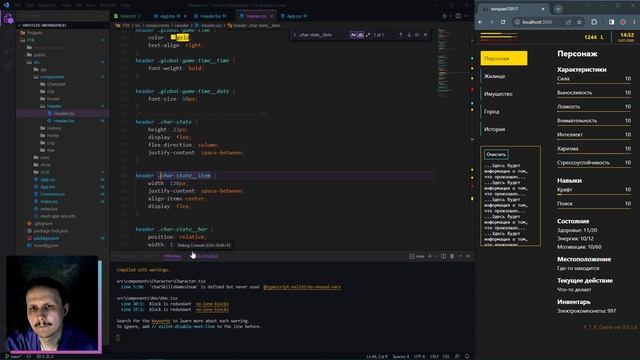Expand replace field in the find widget
The image size is (640, 360).
294,35
